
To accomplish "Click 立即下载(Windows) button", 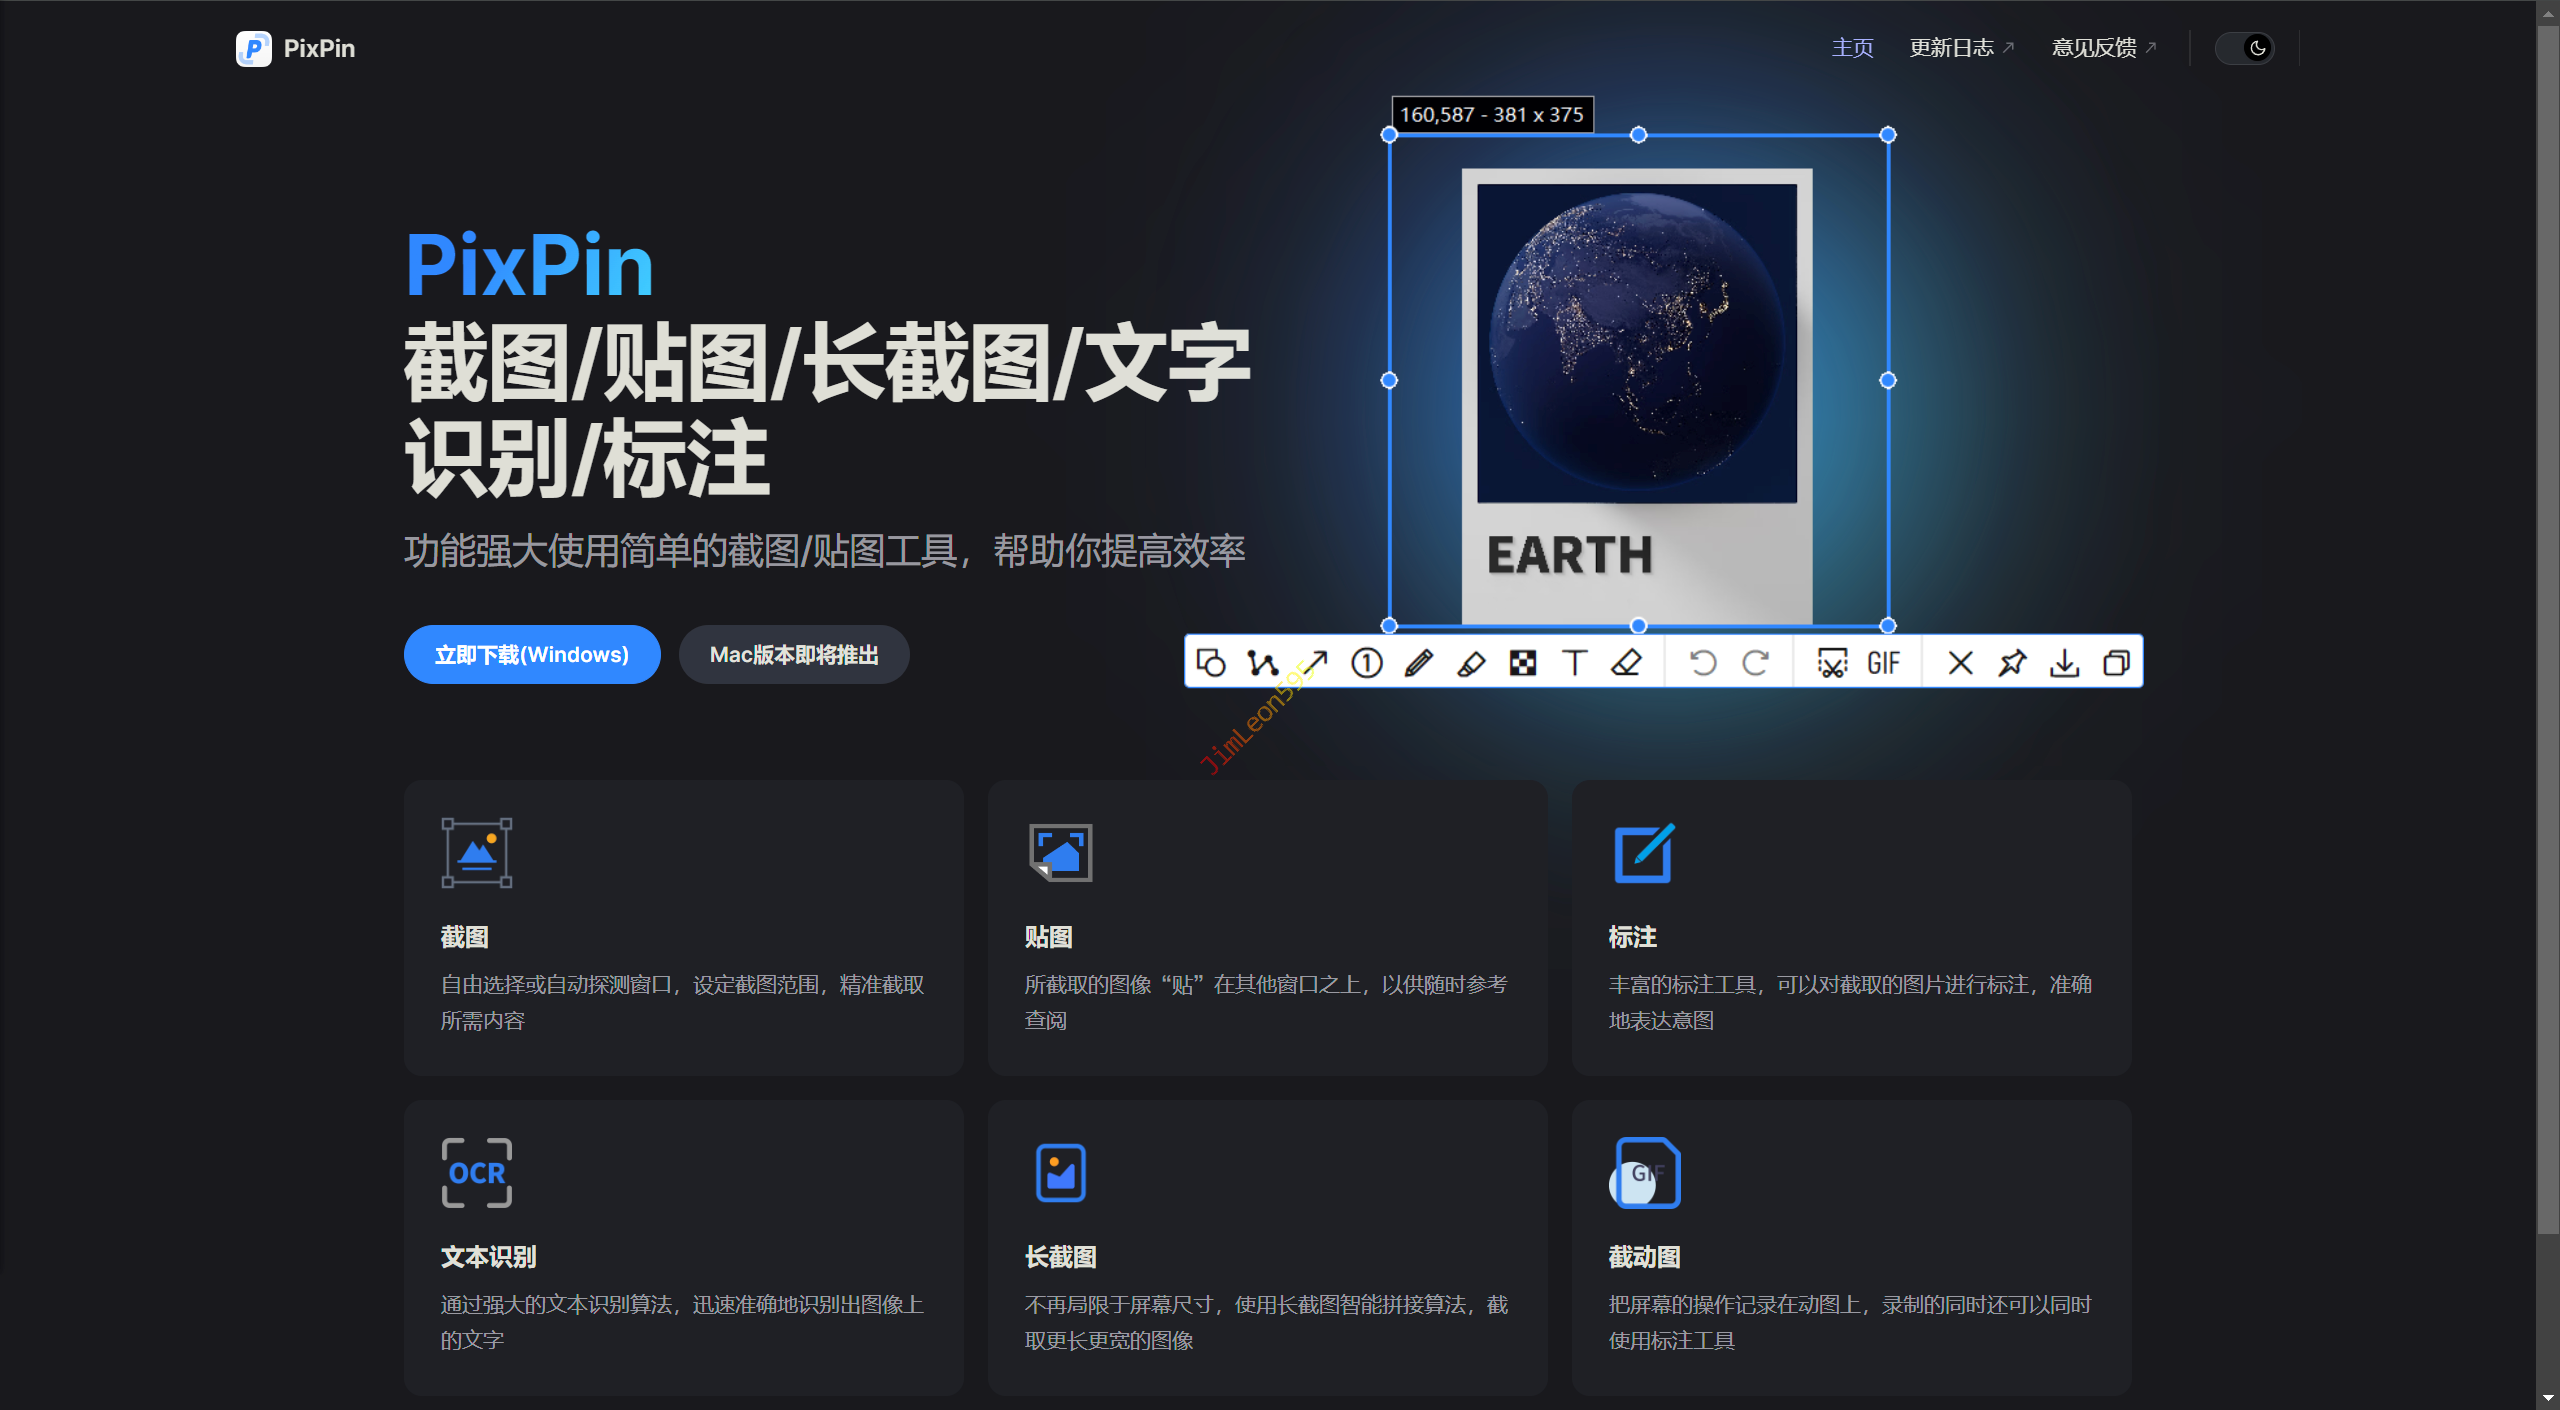I will (x=532, y=655).
